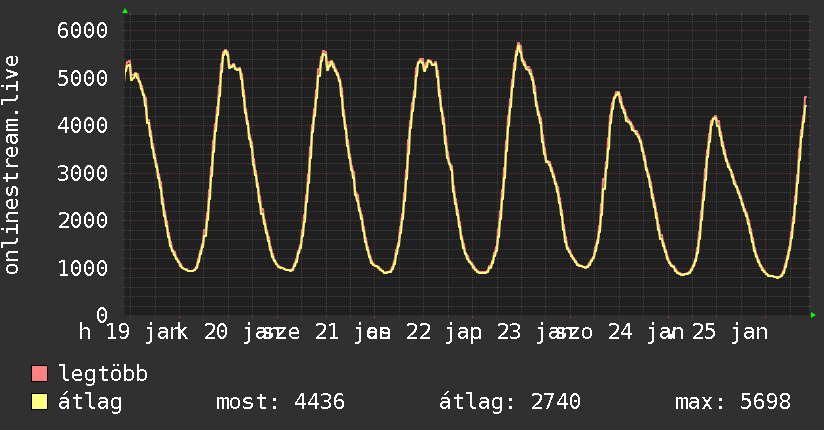Click the 22 jan x-axis date label
This screenshot has width=824, height=430.
(444, 332)
